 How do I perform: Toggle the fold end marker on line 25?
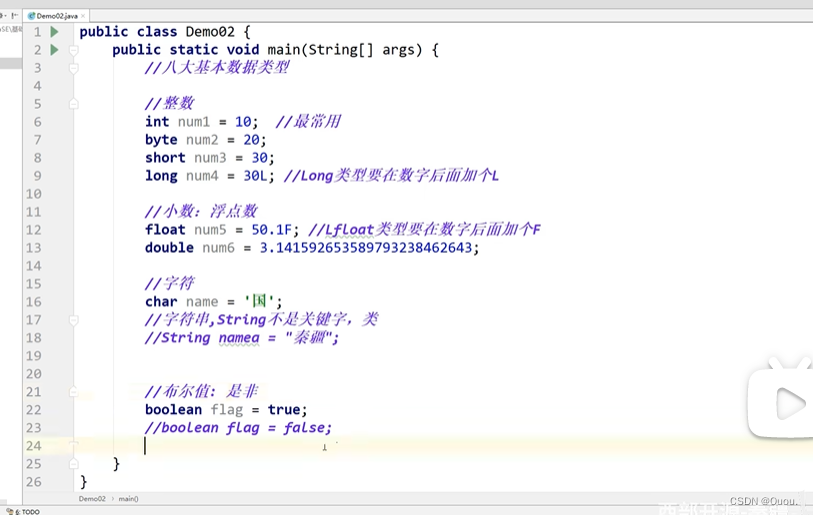[x=74, y=464]
